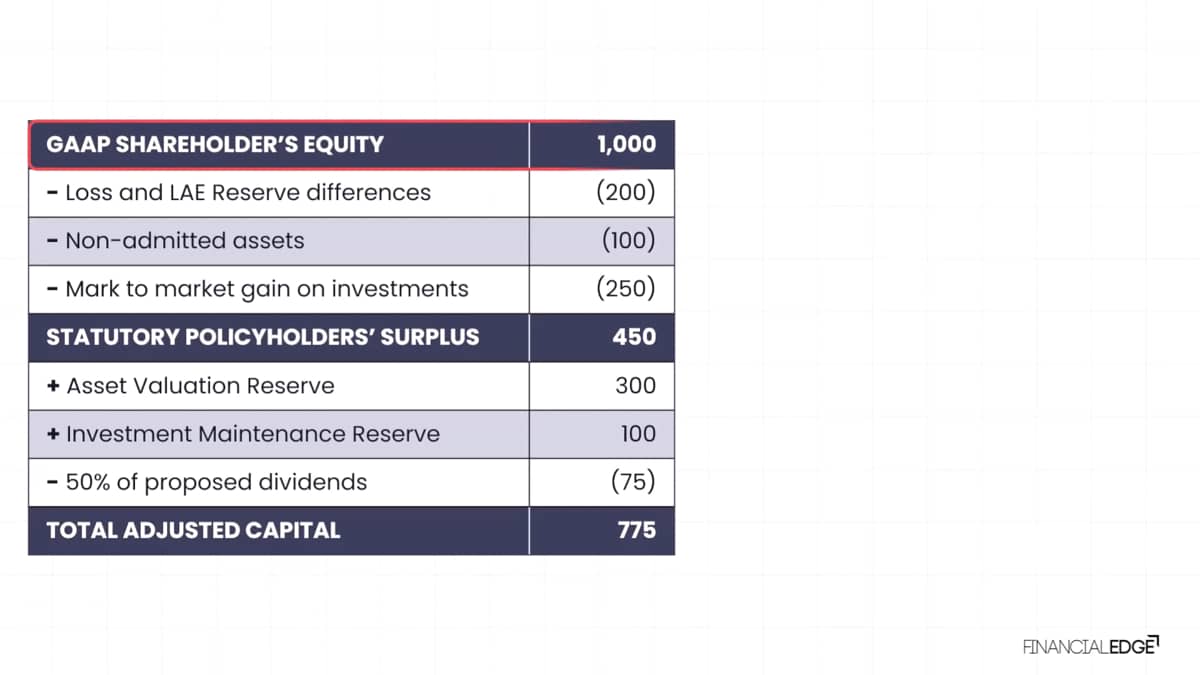Click the 300 value cell
This screenshot has height=675, width=1200.
pos(635,385)
